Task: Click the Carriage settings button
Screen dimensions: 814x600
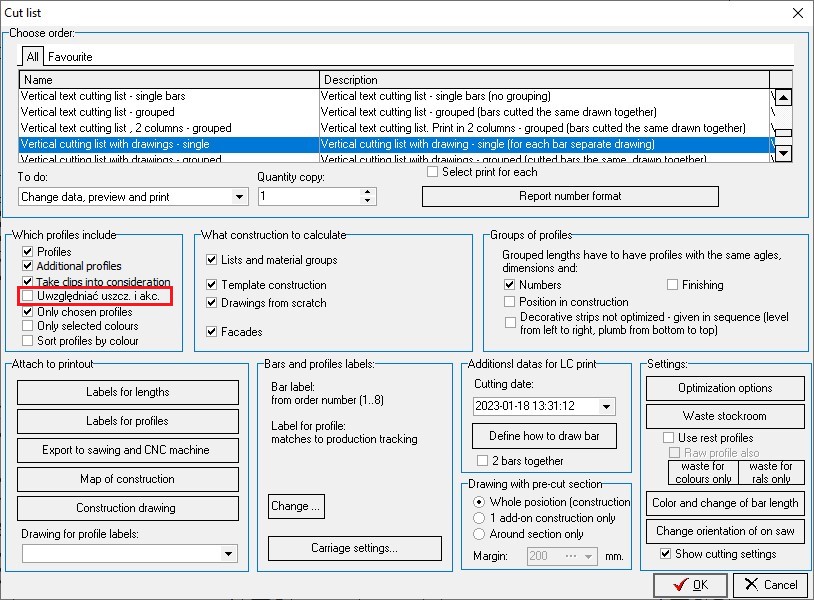Action: pos(354,548)
